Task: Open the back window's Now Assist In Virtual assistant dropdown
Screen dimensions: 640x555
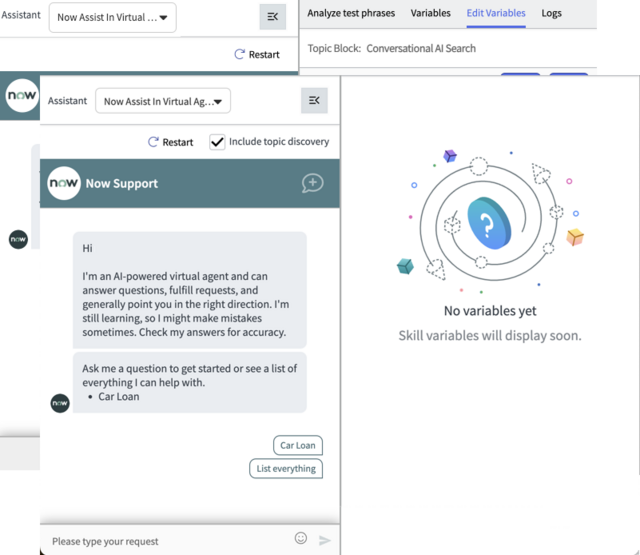Action: point(113,17)
